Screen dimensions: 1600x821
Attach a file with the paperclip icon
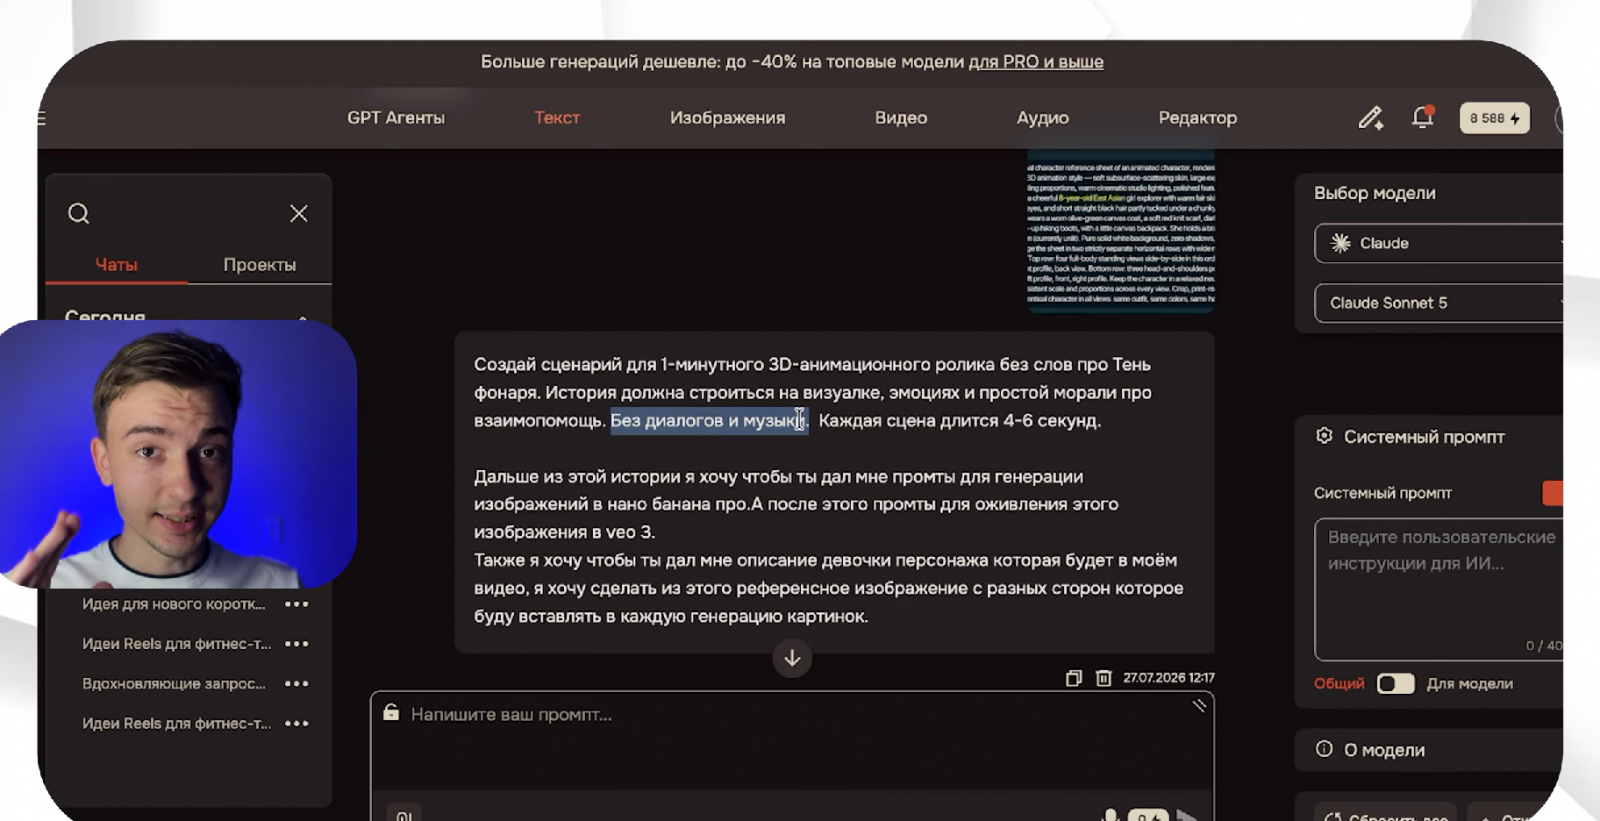(404, 815)
